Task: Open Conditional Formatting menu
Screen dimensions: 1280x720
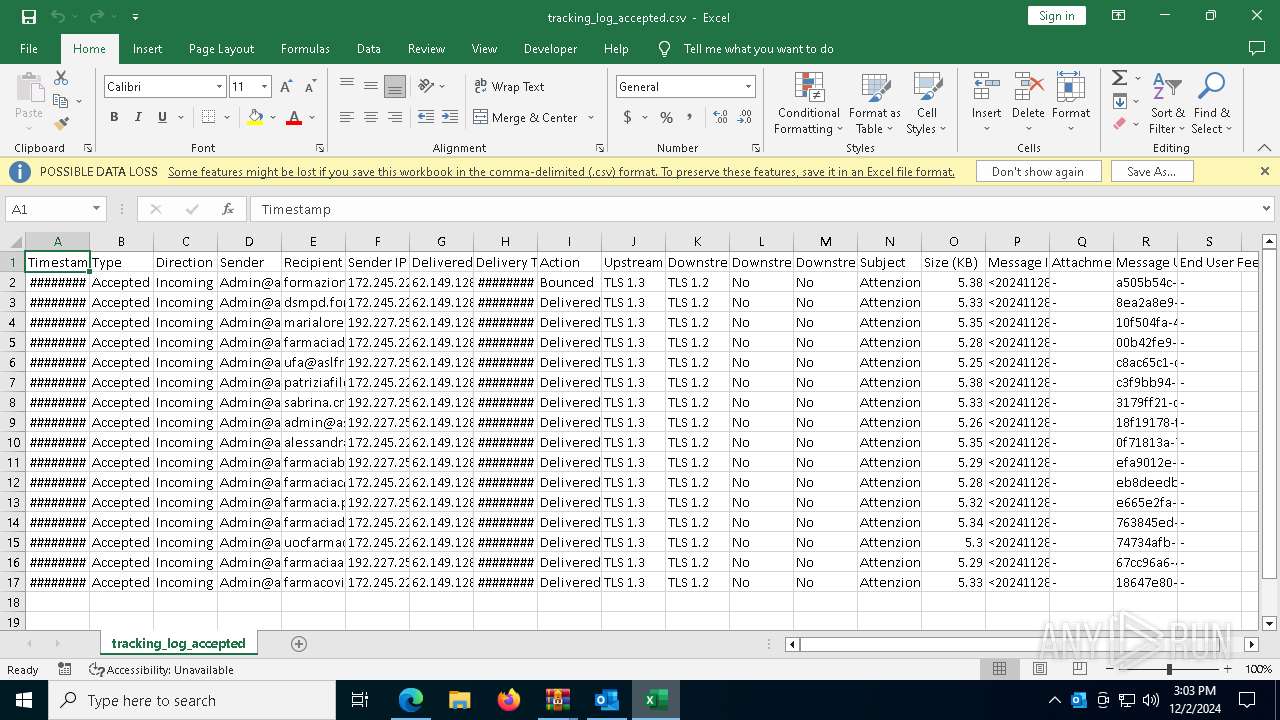Action: click(808, 104)
